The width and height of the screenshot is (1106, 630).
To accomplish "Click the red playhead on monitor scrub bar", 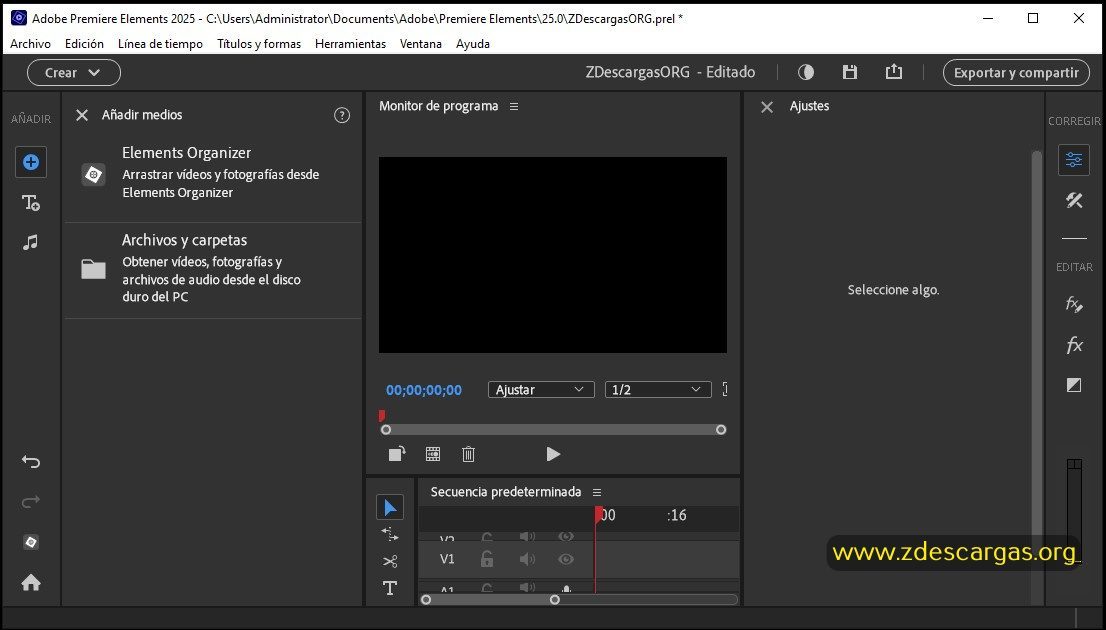I will [x=382, y=416].
